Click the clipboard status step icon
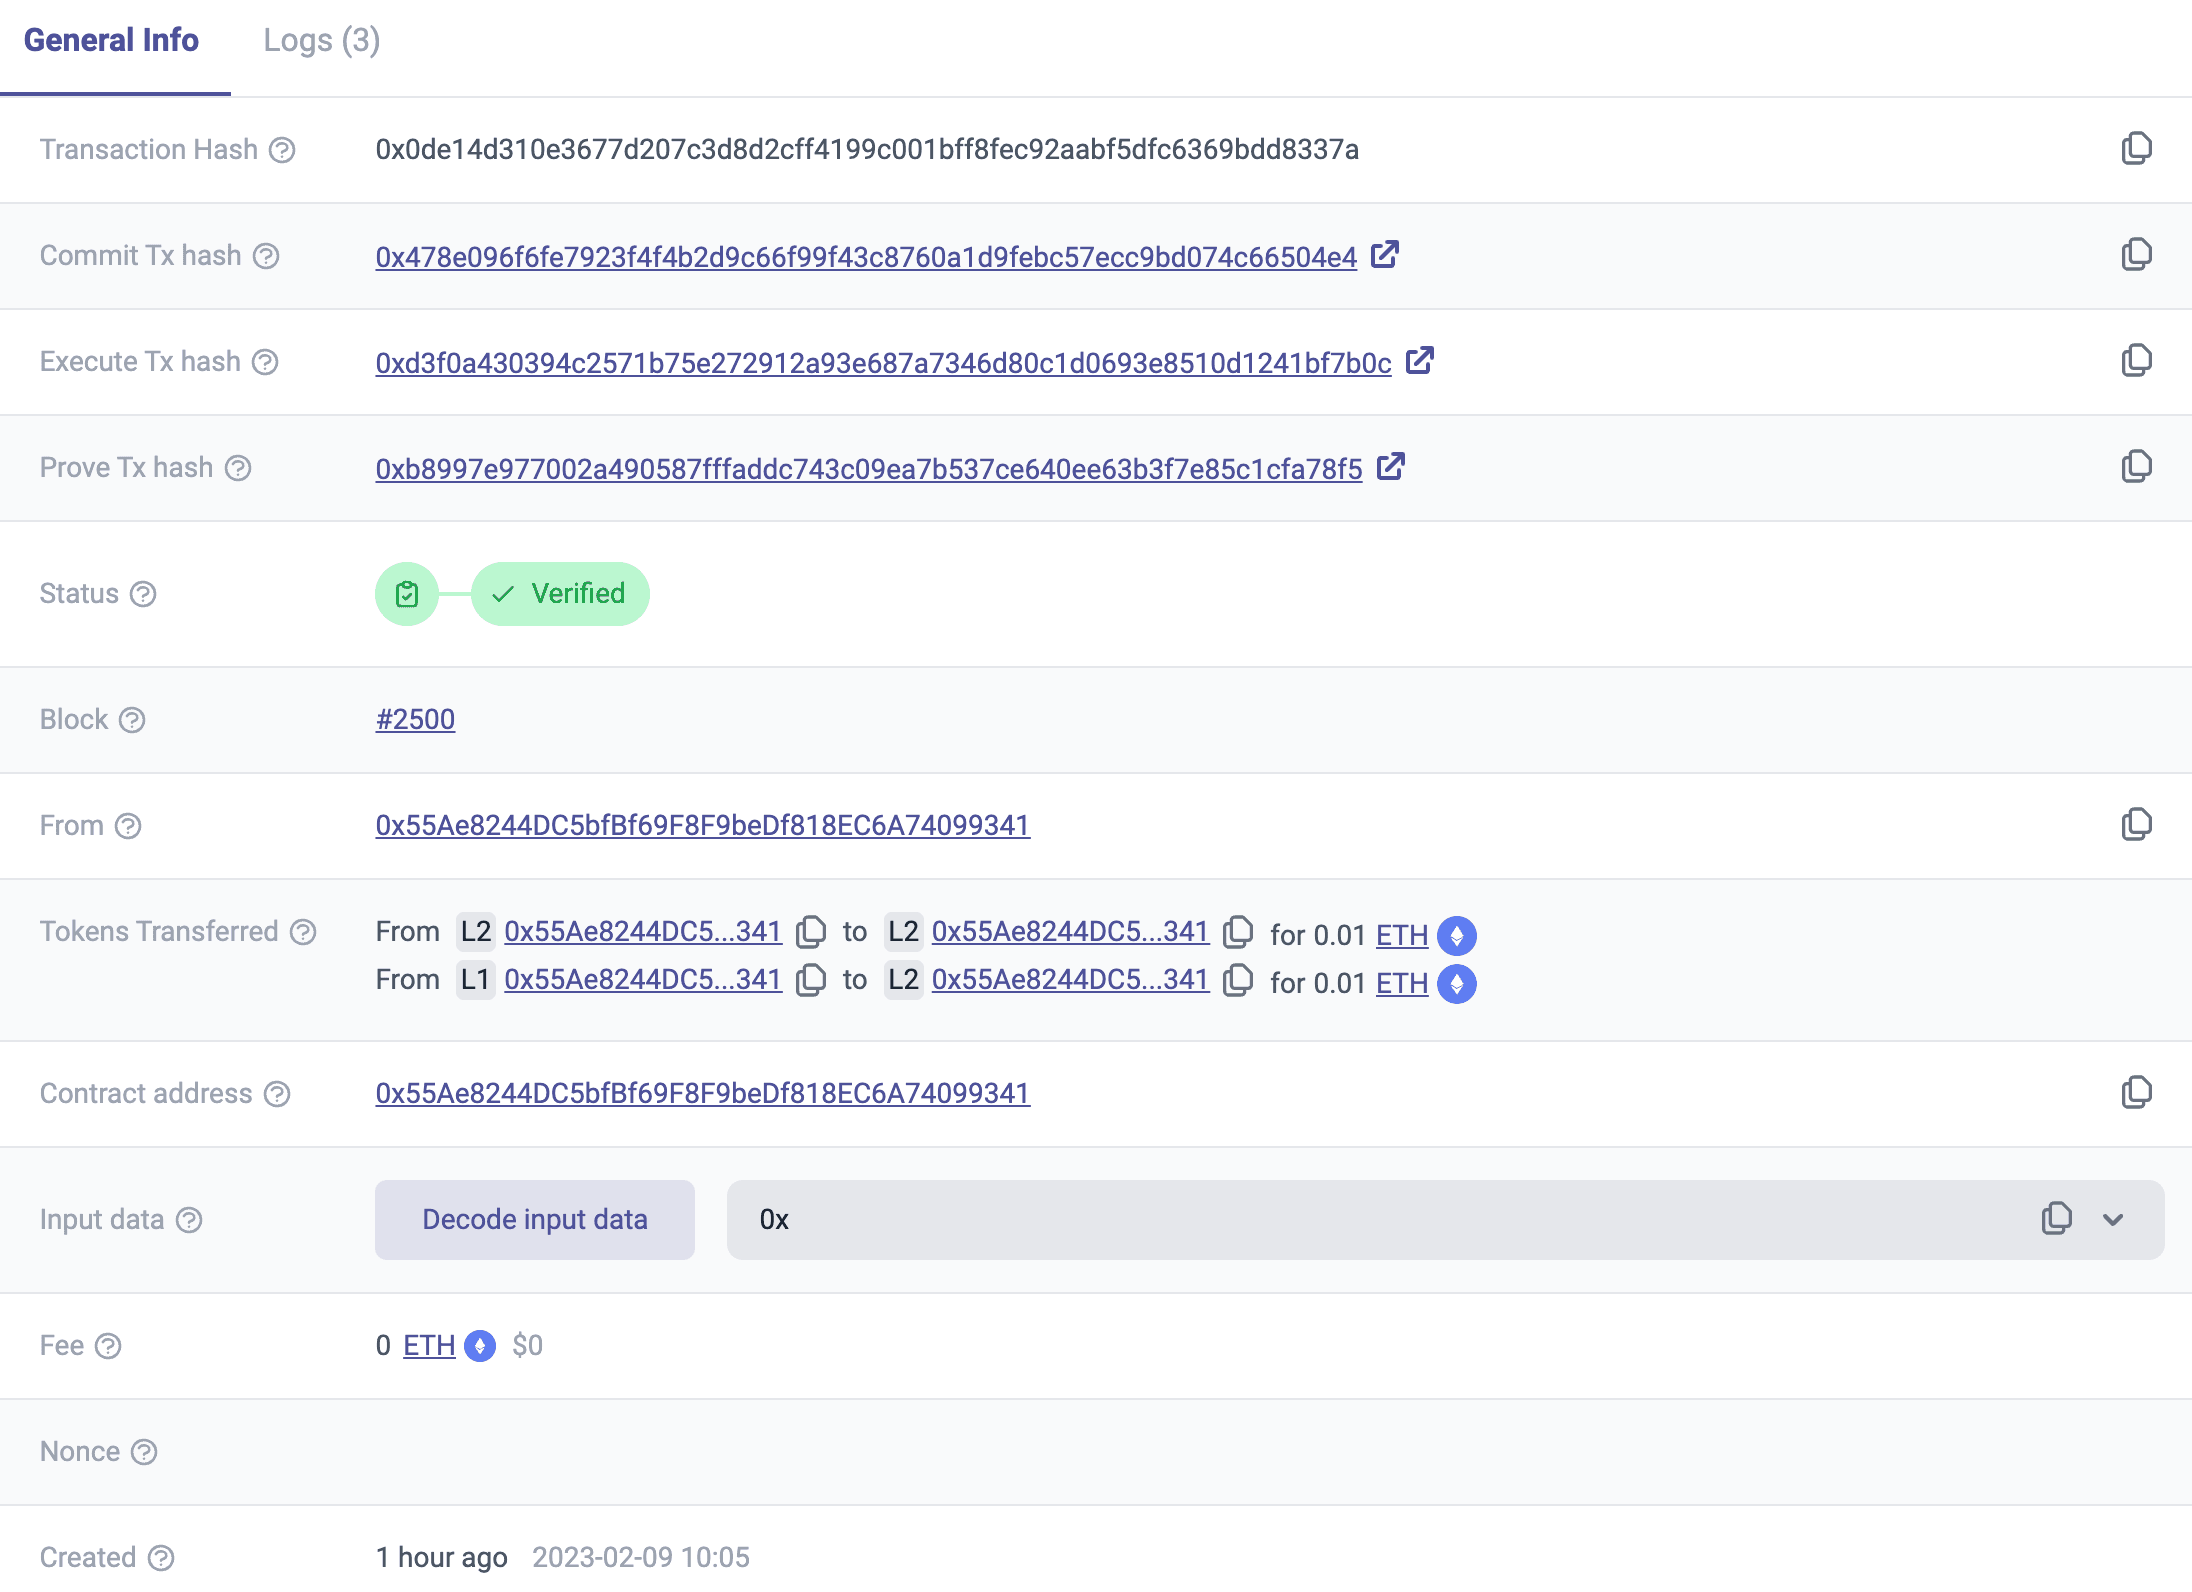Image resolution: width=2192 pixels, height=1592 pixels. (406, 594)
